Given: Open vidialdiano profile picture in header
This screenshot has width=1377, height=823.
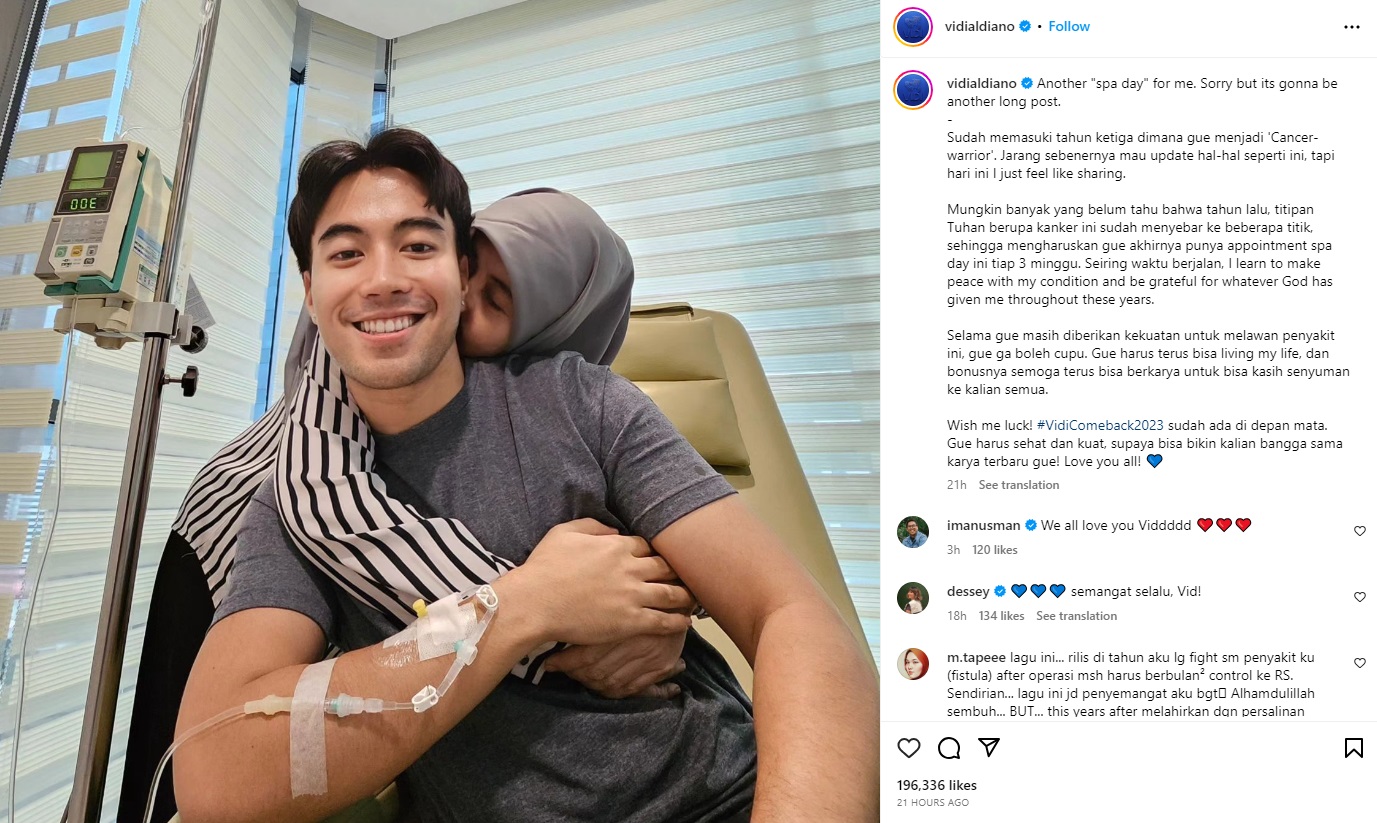Looking at the screenshot, I should [914, 27].
